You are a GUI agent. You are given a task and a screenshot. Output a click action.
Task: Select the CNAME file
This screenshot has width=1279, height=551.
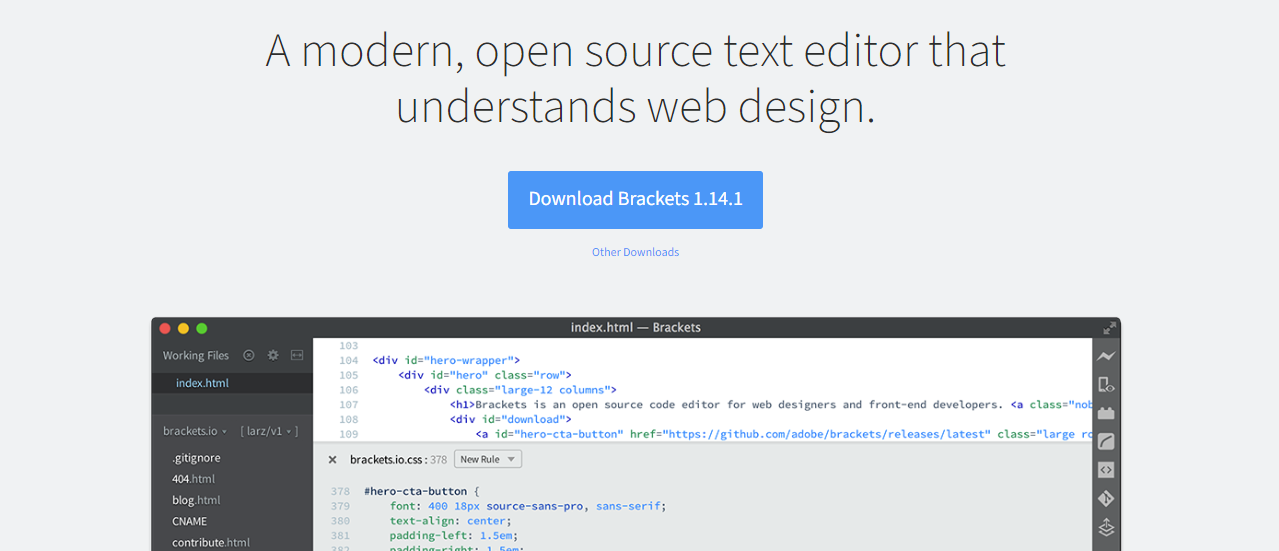pos(189,521)
